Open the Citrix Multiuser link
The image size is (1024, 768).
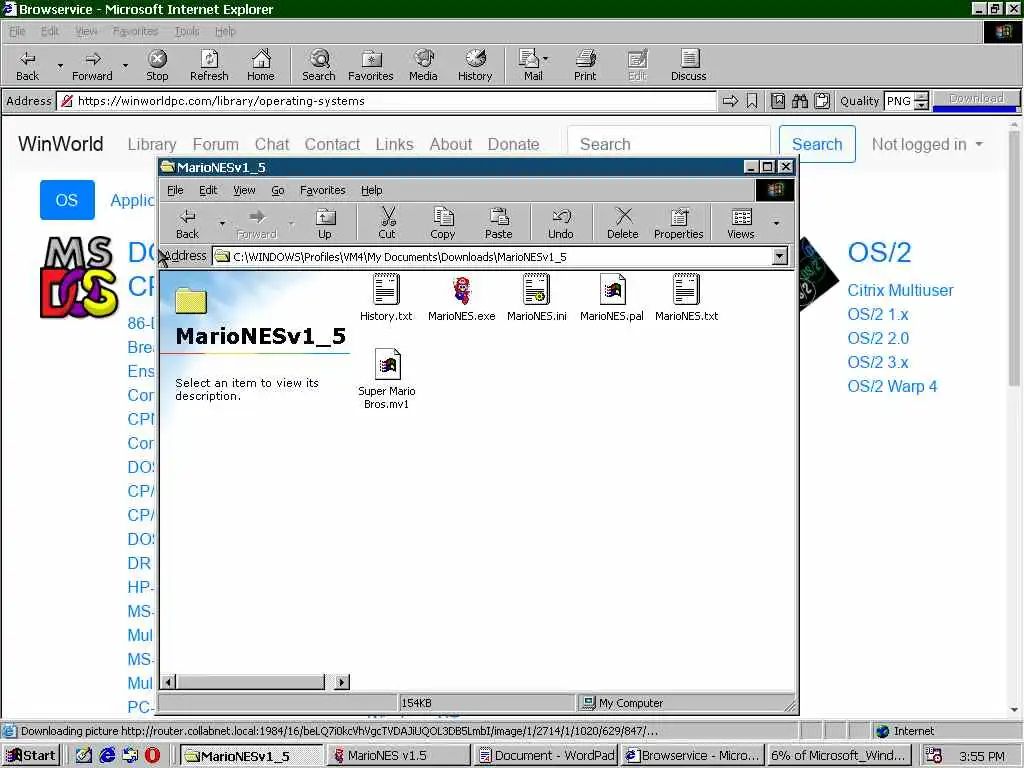(900, 291)
